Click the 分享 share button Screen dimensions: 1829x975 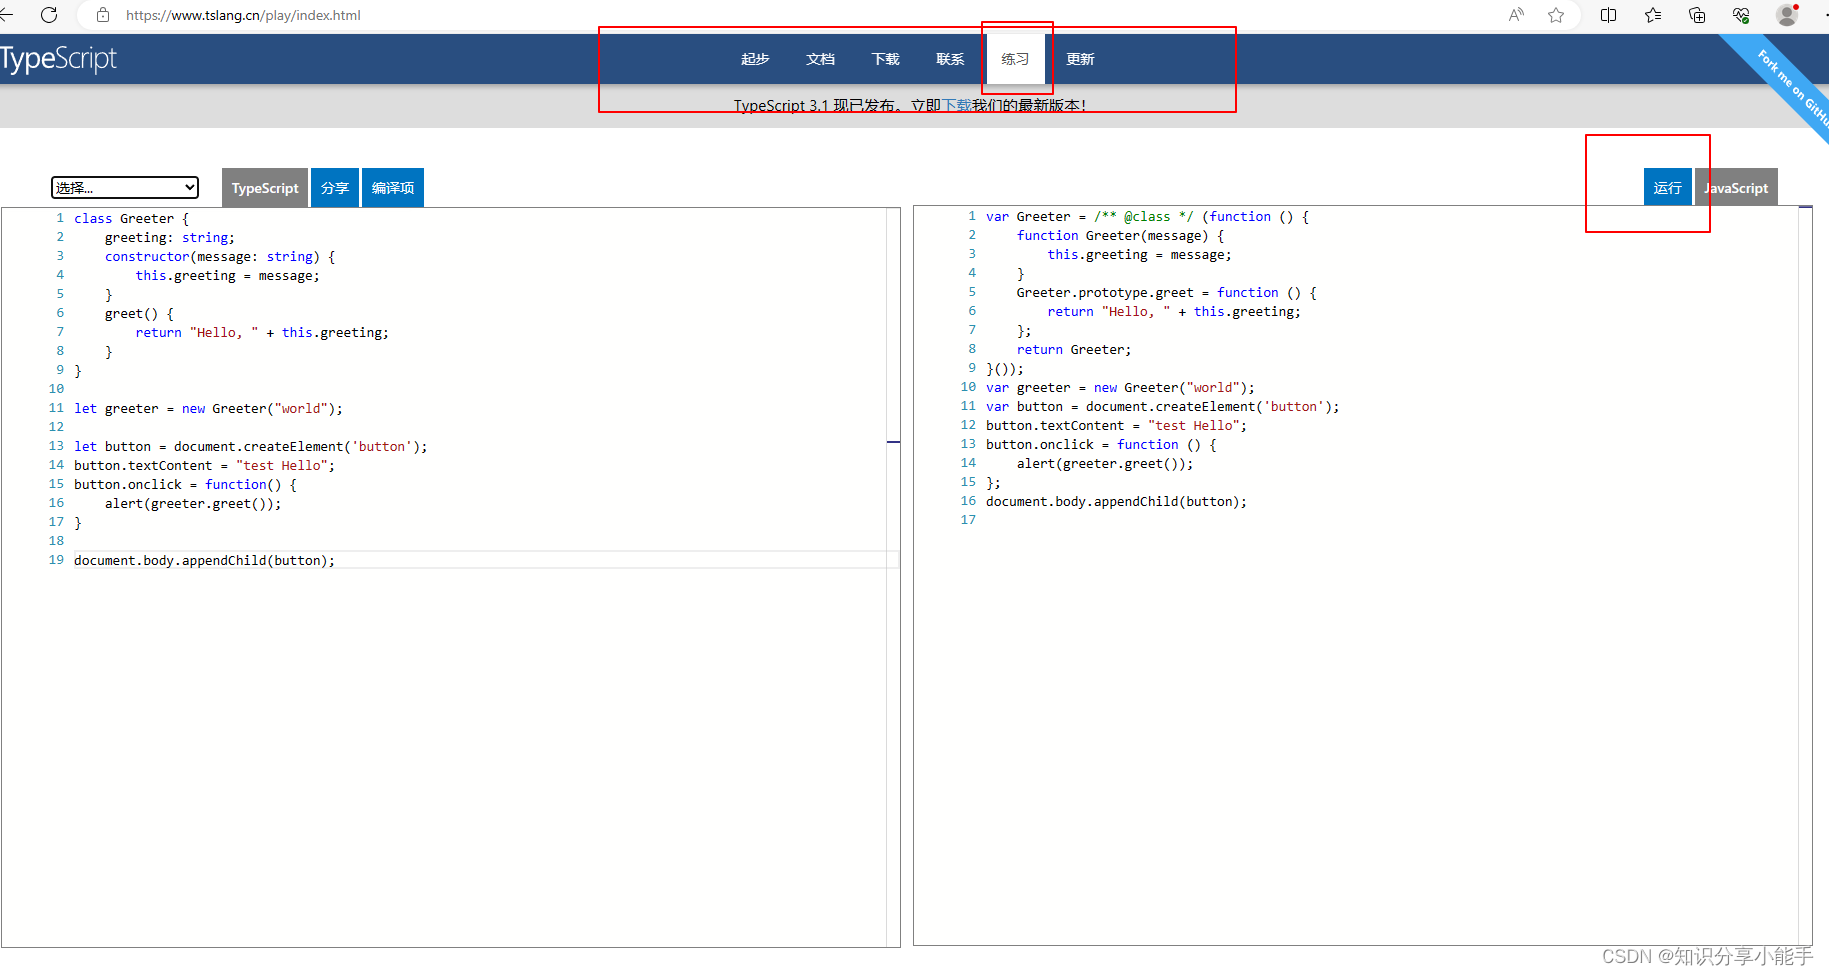click(334, 187)
